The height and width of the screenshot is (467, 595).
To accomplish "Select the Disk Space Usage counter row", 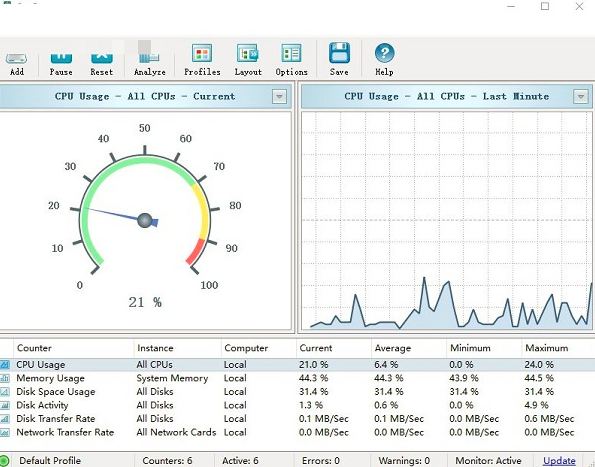I will (x=298, y=392).
